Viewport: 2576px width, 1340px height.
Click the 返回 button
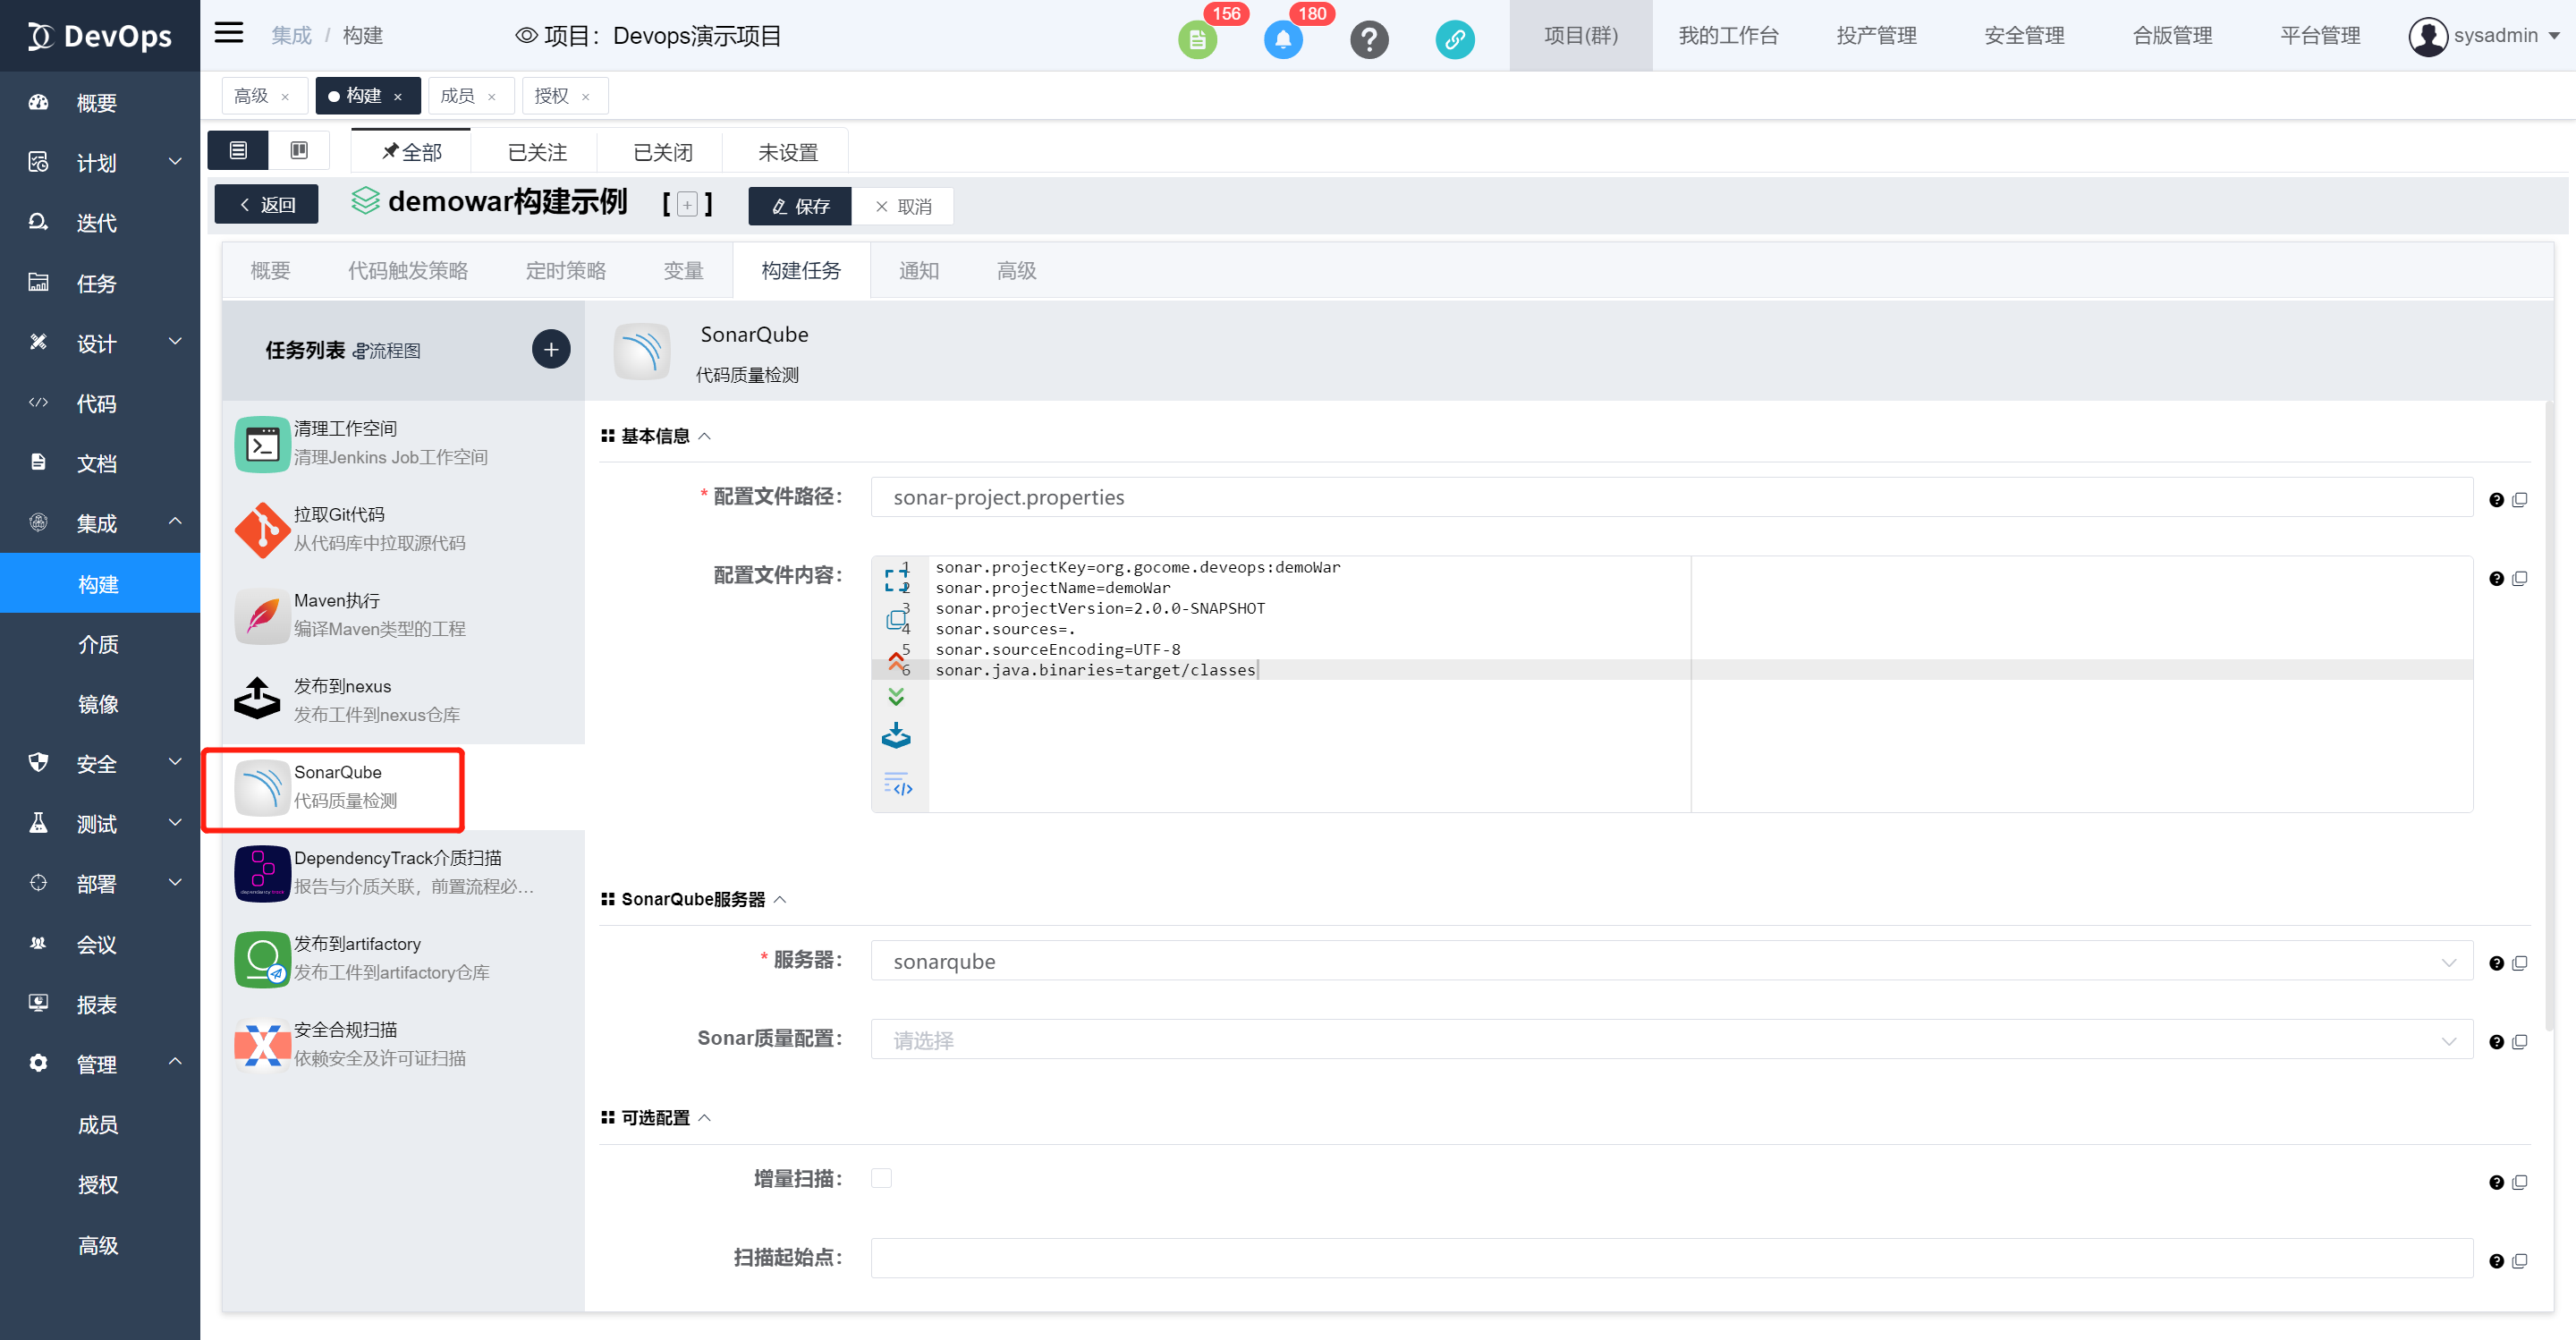click(266, 205)
